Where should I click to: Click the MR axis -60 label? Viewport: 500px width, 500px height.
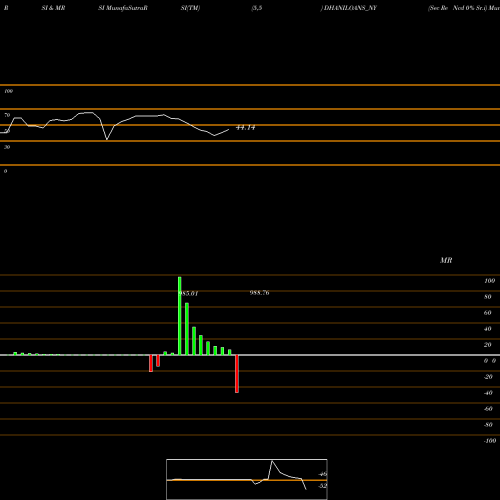[x=488, y=409]
